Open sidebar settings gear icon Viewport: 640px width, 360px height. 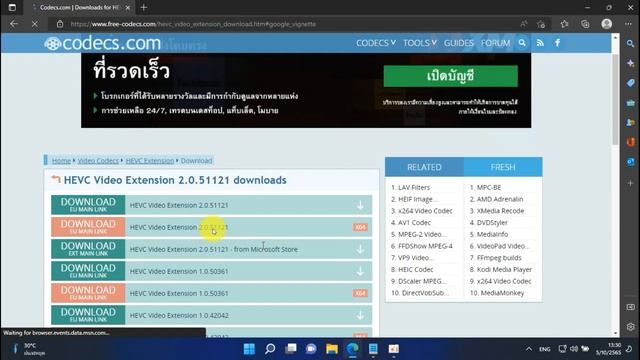(631, 327)
